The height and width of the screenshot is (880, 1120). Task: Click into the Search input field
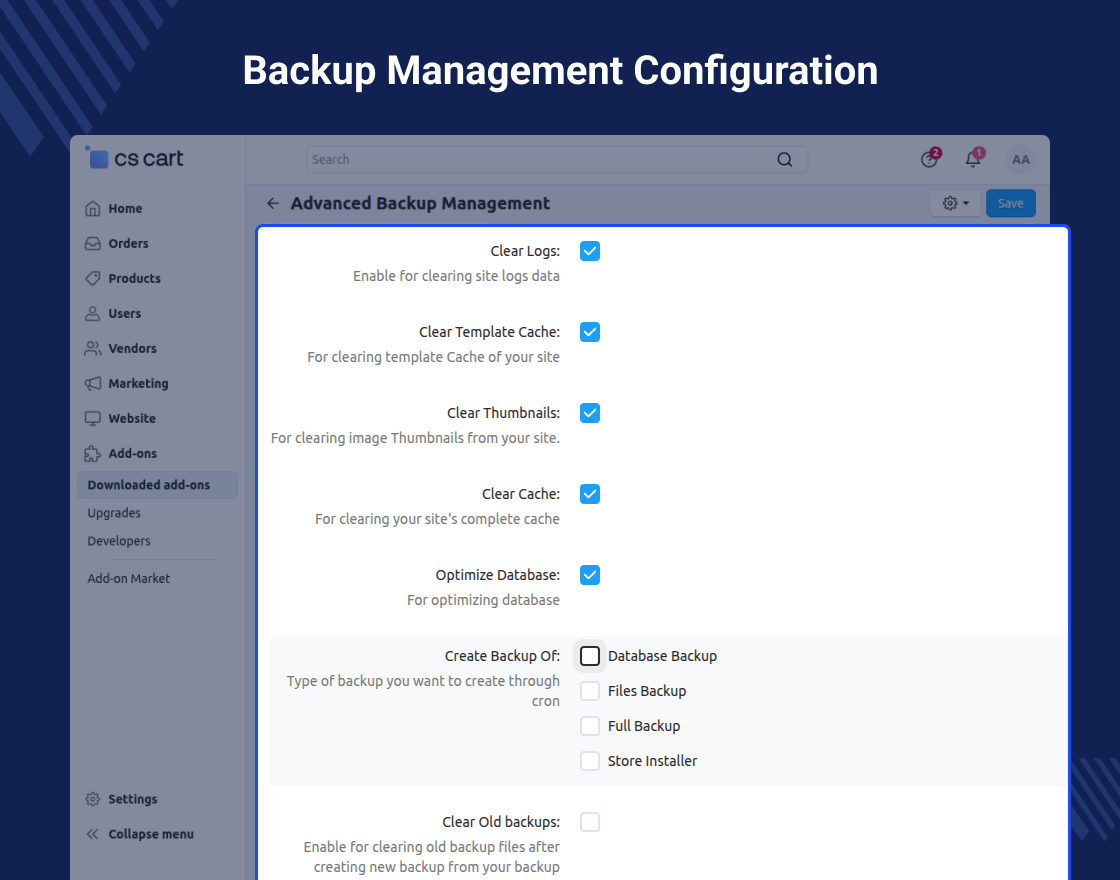click(557, 159)
